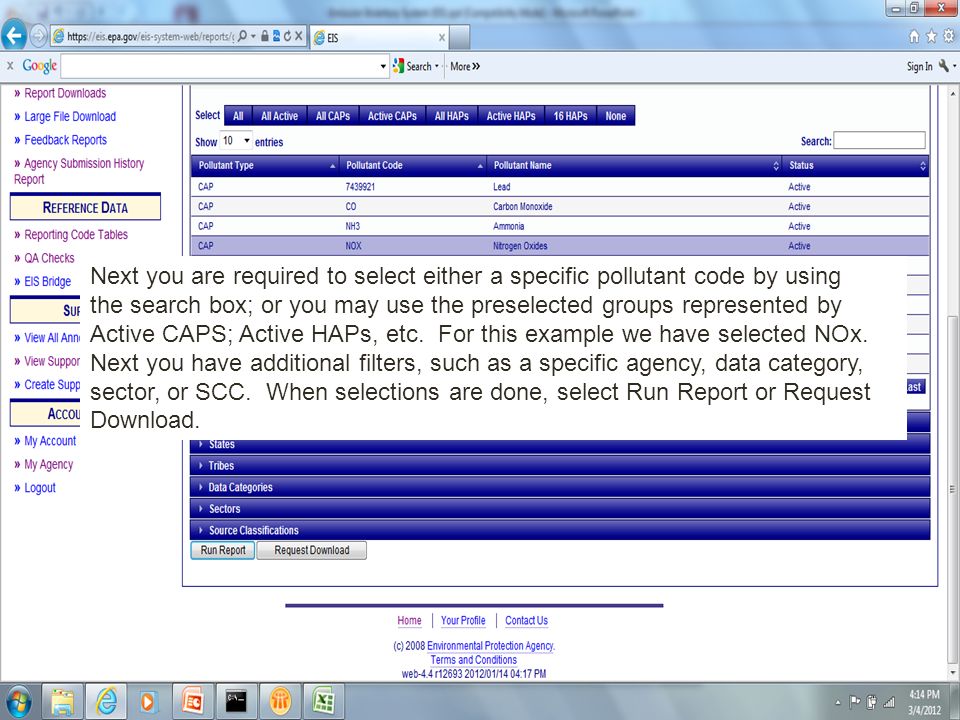Open Command Prompt taskbar icon
The height and width of the screenshot is (720, 960).
click(236, 701)
